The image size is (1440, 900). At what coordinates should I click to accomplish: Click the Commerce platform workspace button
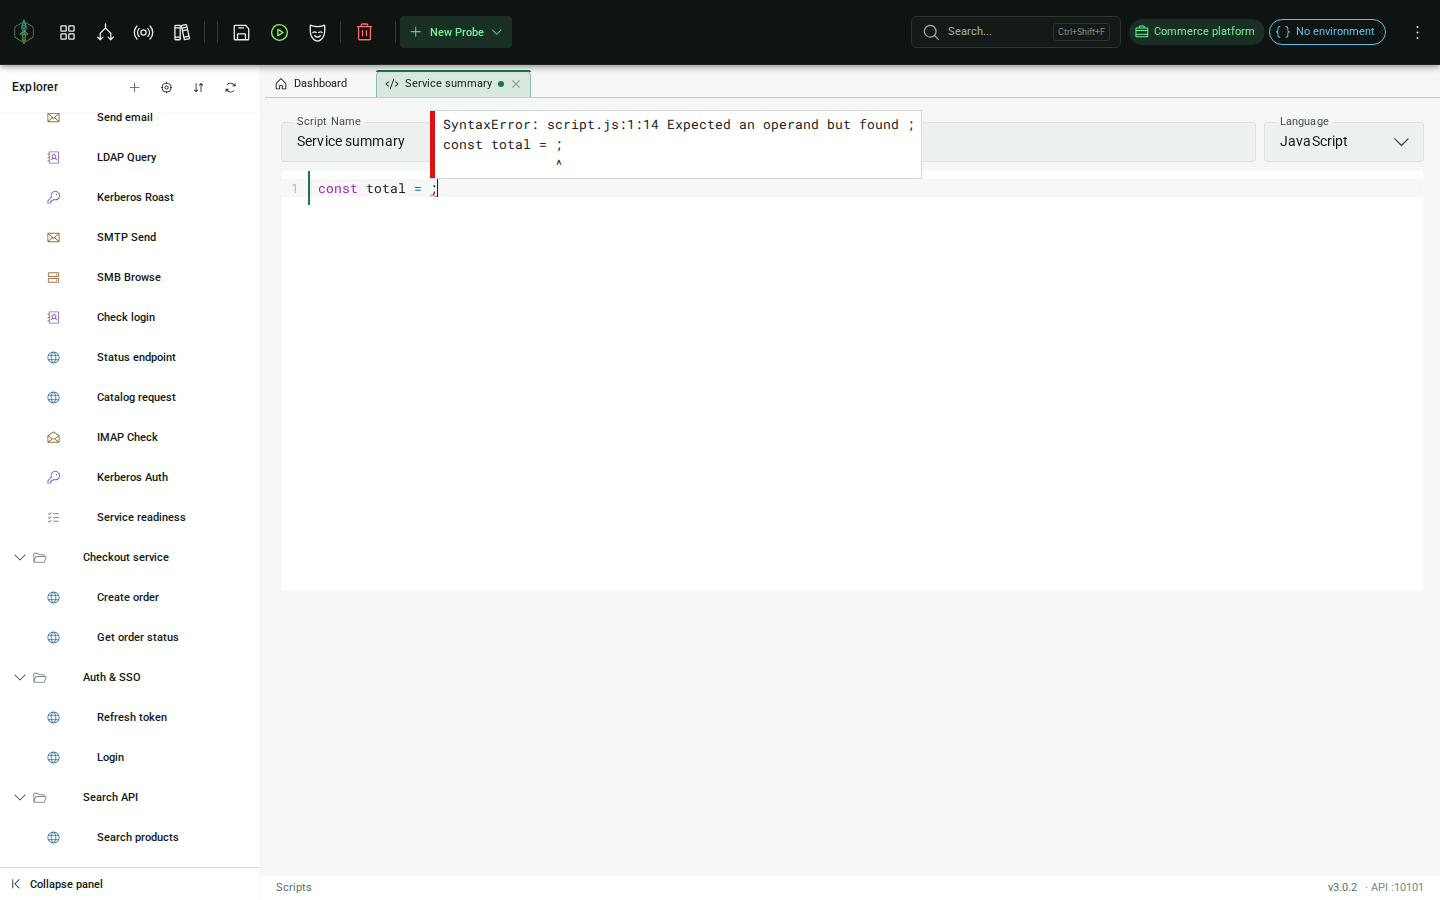tap(1196, 32)
